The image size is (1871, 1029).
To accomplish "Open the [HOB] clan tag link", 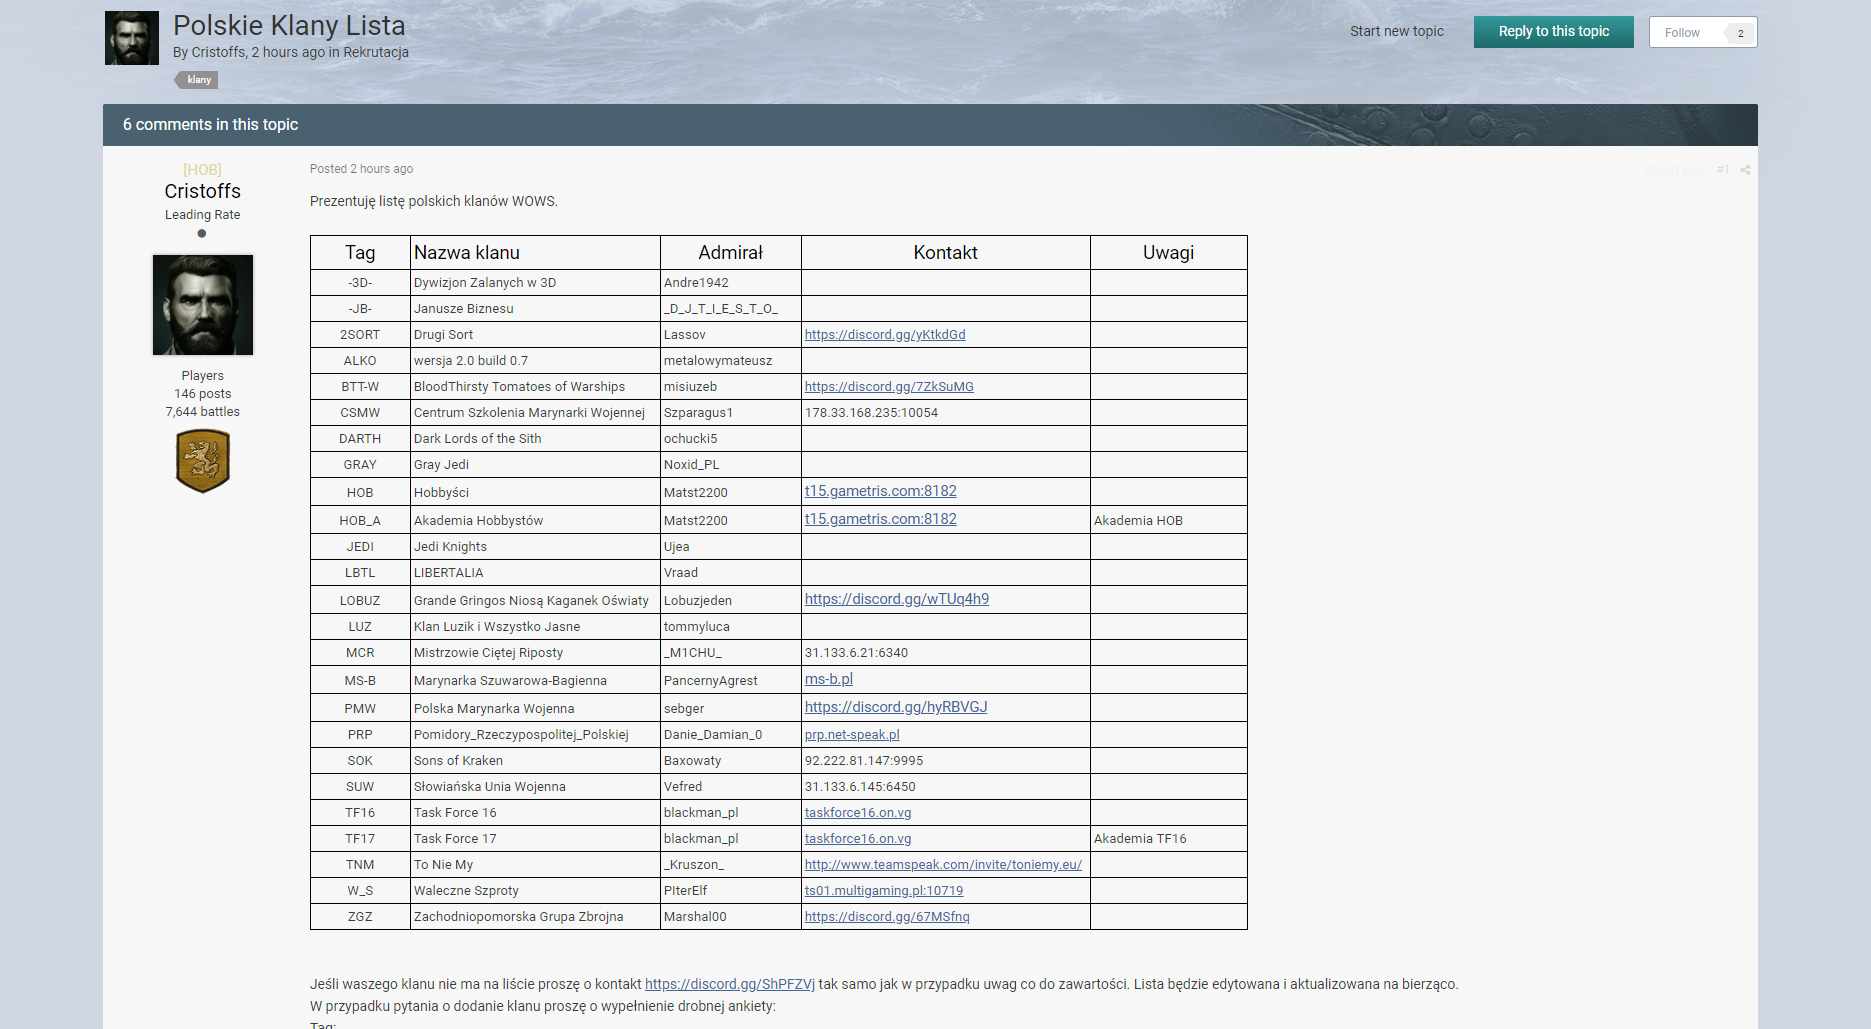I will click(x=203, y=170).
